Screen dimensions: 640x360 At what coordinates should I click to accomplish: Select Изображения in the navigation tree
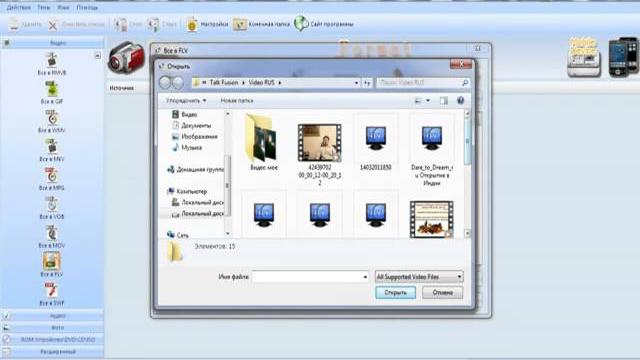point(195,137)
